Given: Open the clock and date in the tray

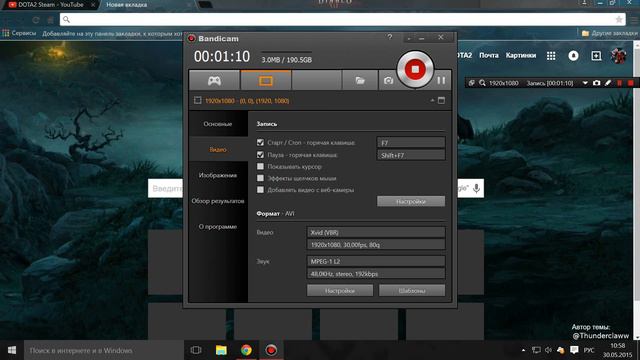Looking at the screenshot, I should (618, 350).
